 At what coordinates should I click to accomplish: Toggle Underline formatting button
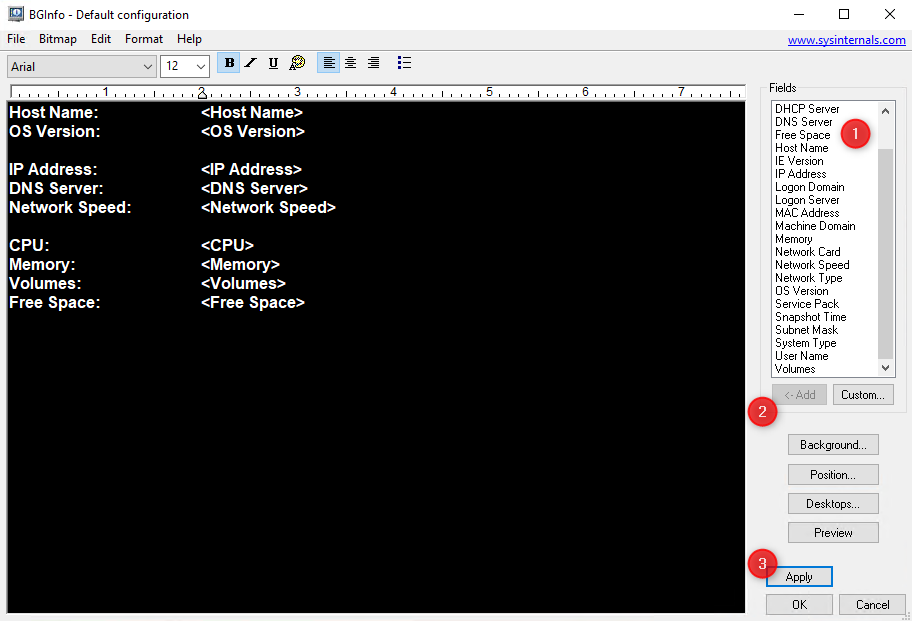pos(273,63)
